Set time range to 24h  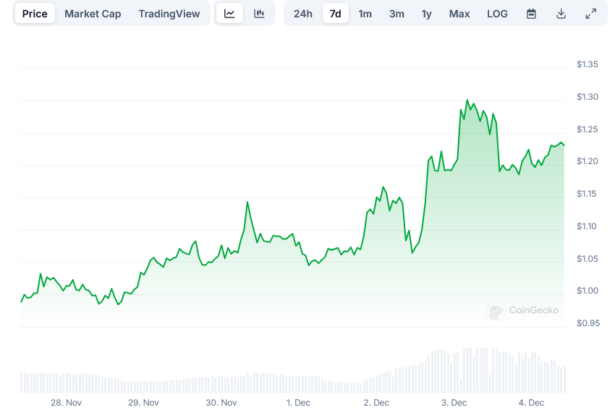[303, 14]
